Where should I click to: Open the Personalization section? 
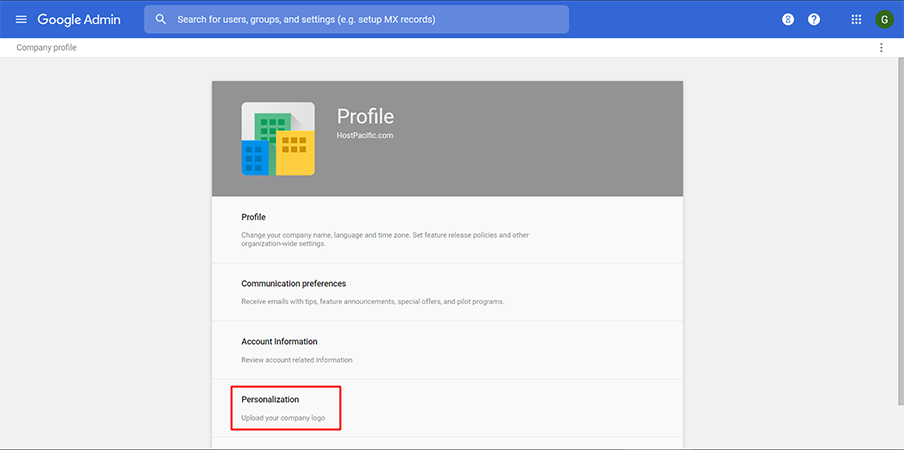(447, 408)
